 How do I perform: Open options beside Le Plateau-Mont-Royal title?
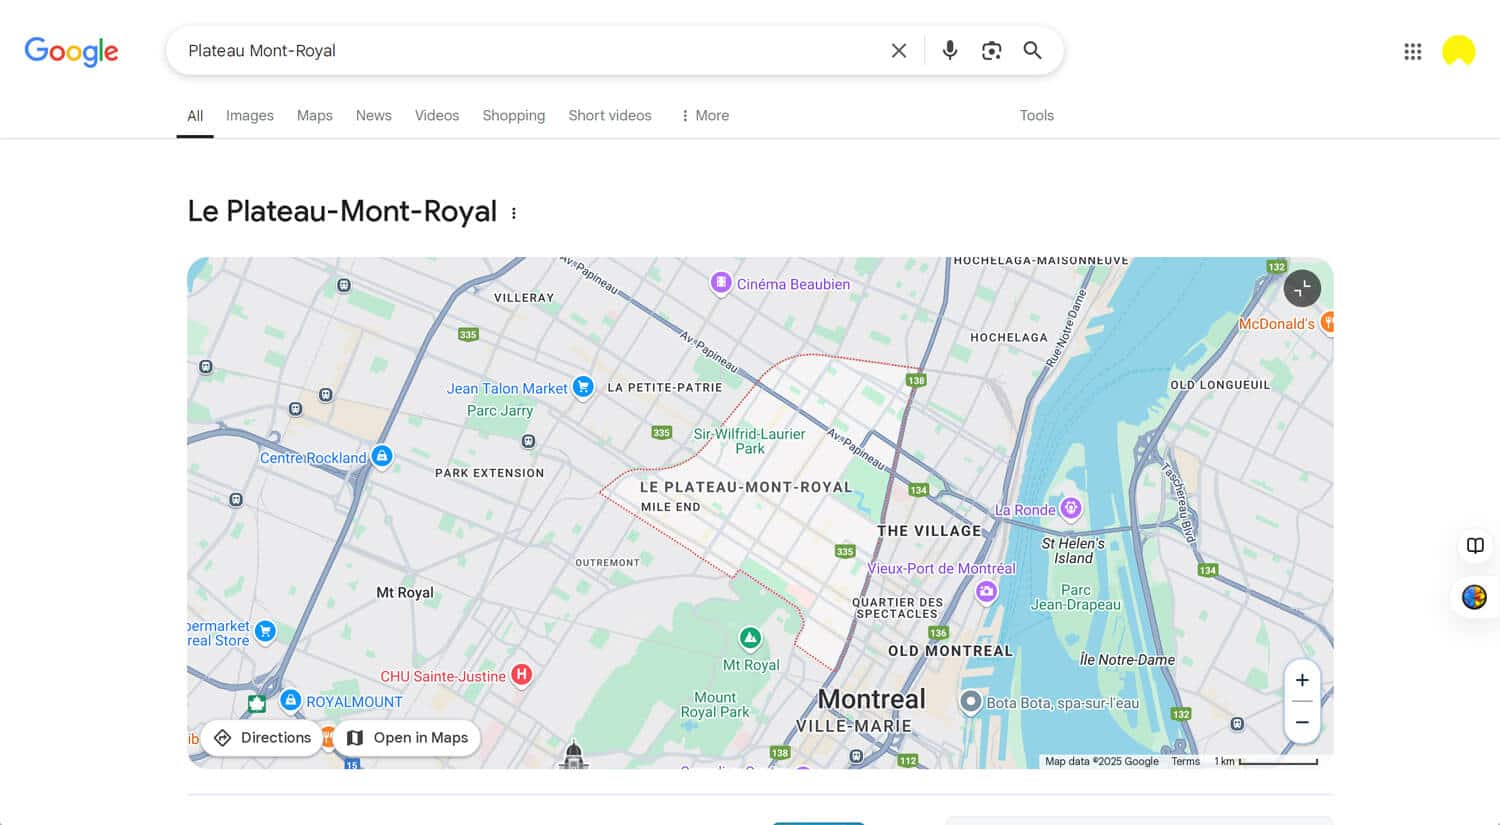coord(513,212)
